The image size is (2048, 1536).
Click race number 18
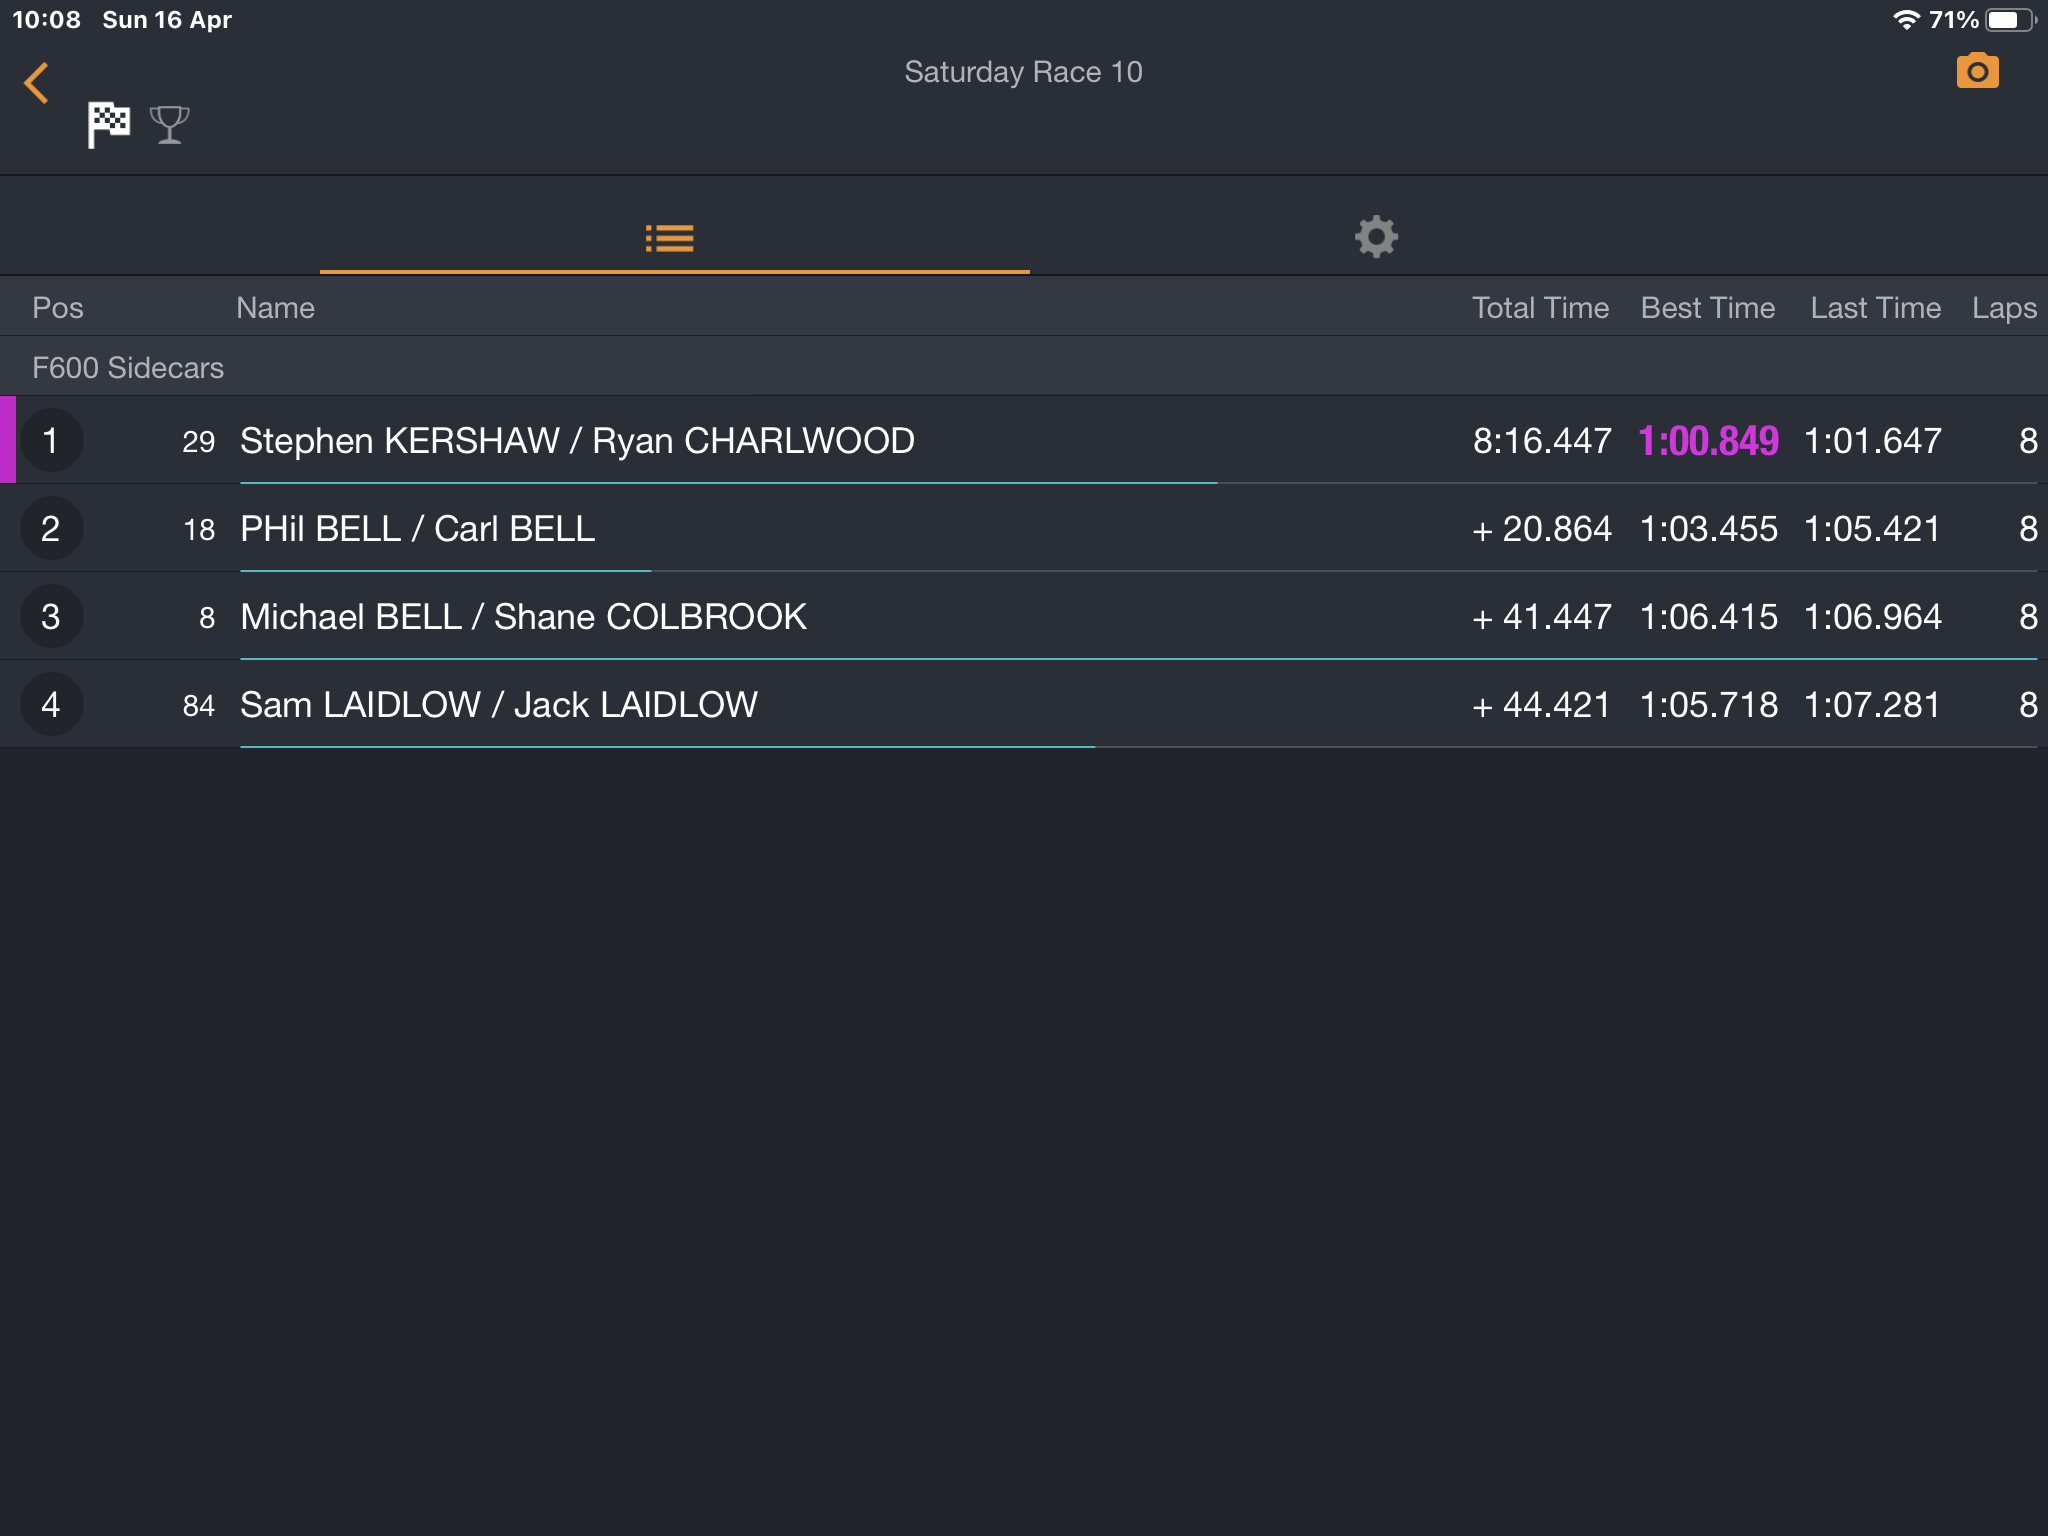click(199, 530)
